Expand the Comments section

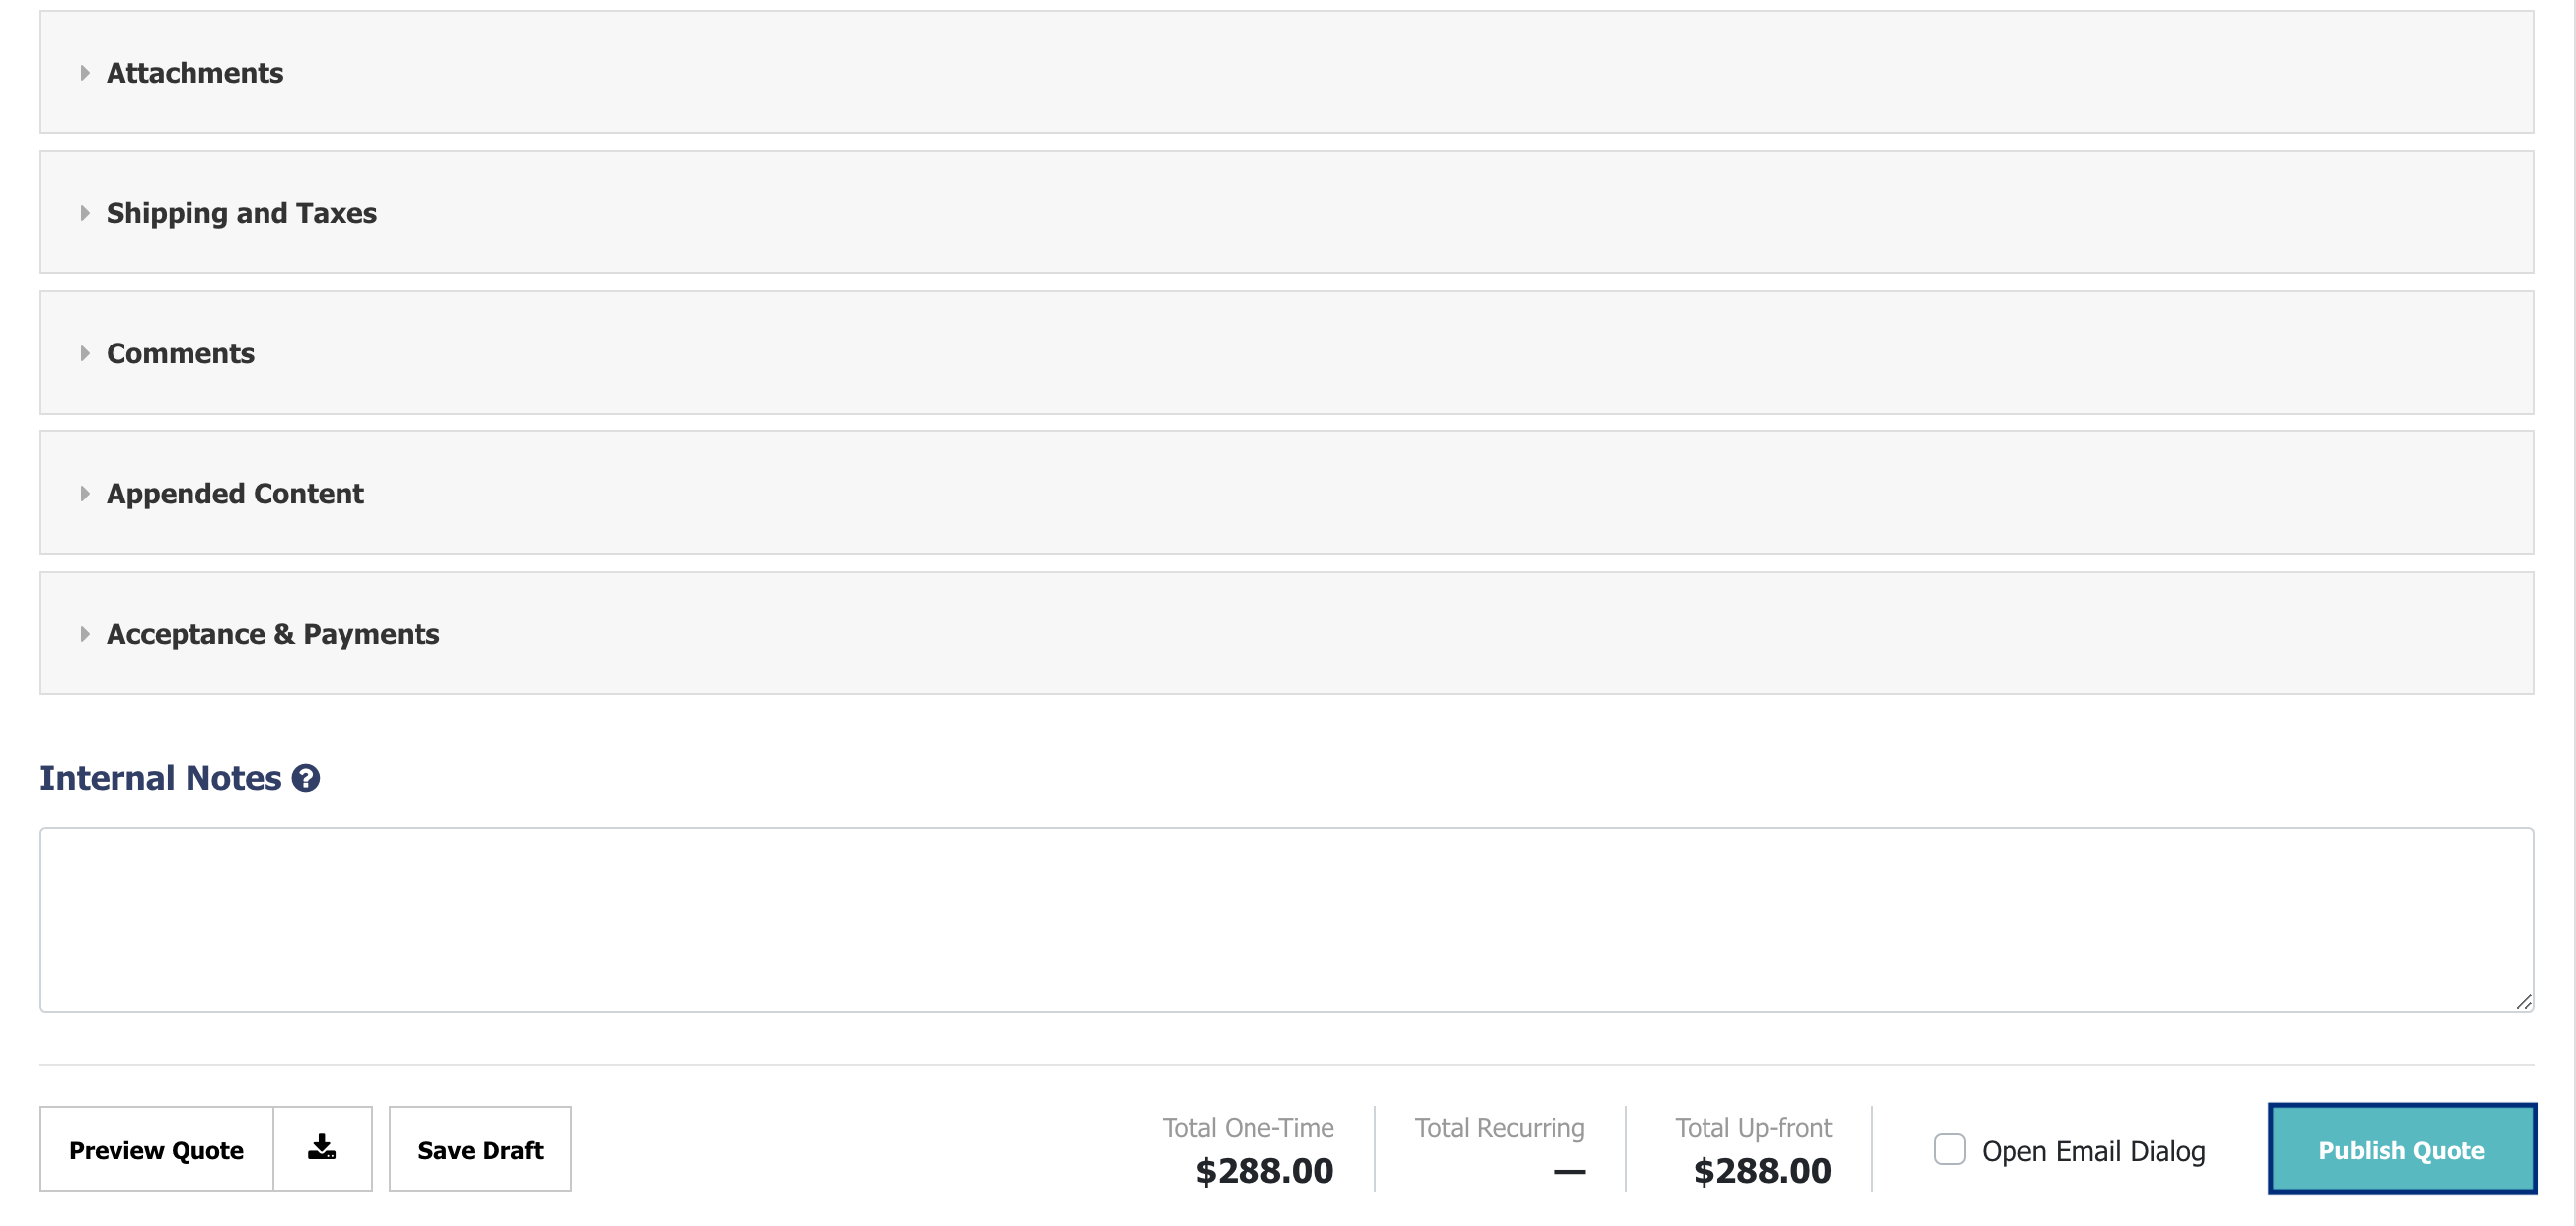click(x=1286, y=352)
